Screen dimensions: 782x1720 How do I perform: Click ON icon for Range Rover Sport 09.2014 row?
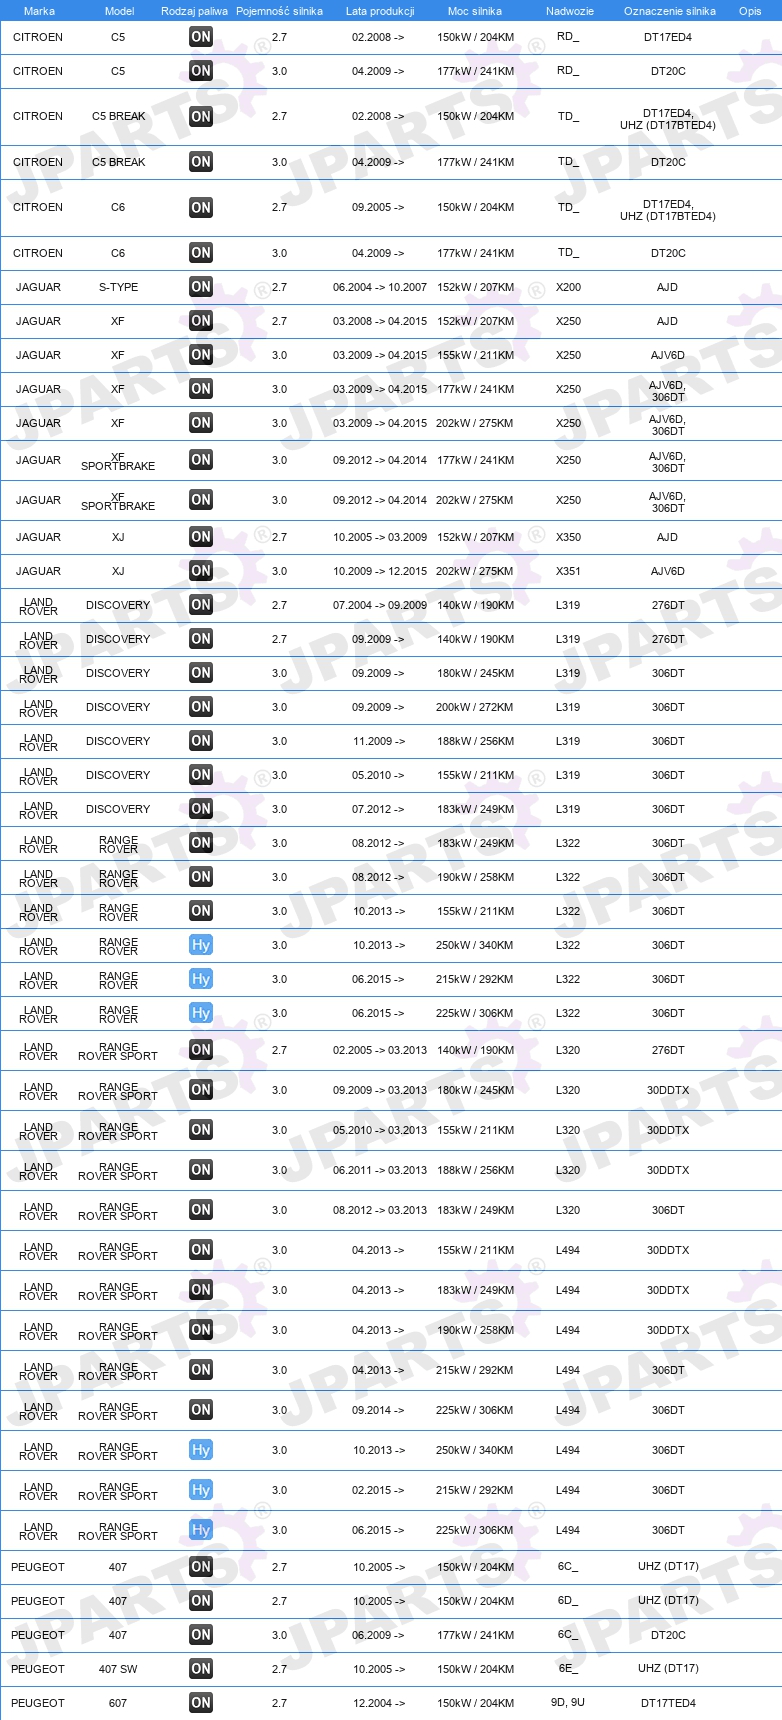tap(201, 1410)
